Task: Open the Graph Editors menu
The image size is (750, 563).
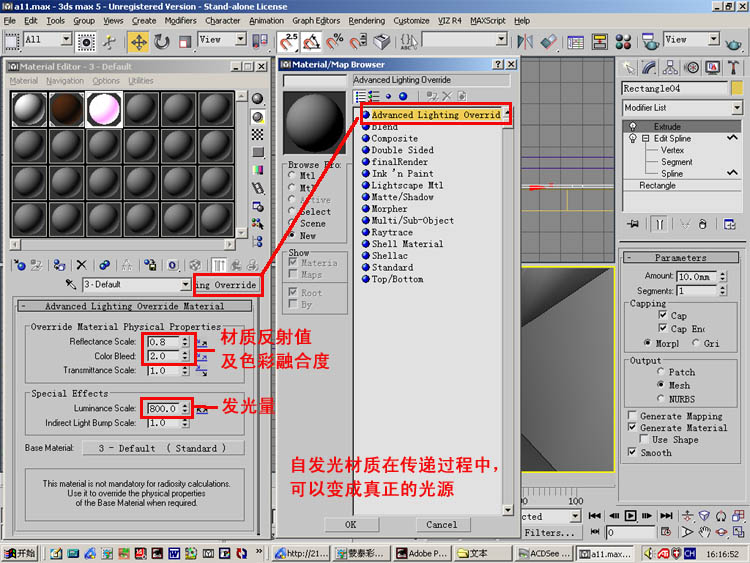Action: 316,21
